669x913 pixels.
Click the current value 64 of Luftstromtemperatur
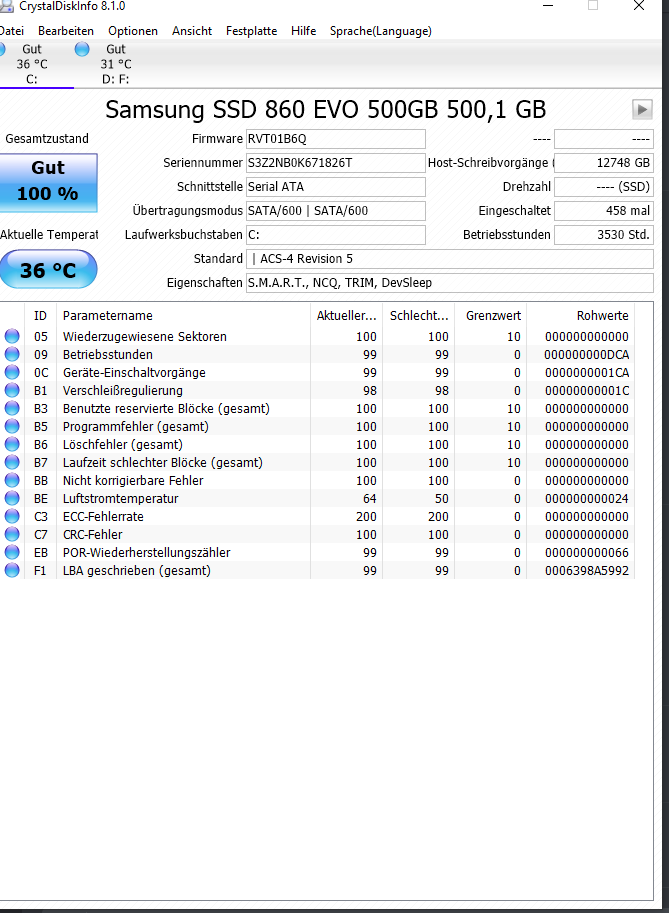pyautogui.click(x=370, y=498)
